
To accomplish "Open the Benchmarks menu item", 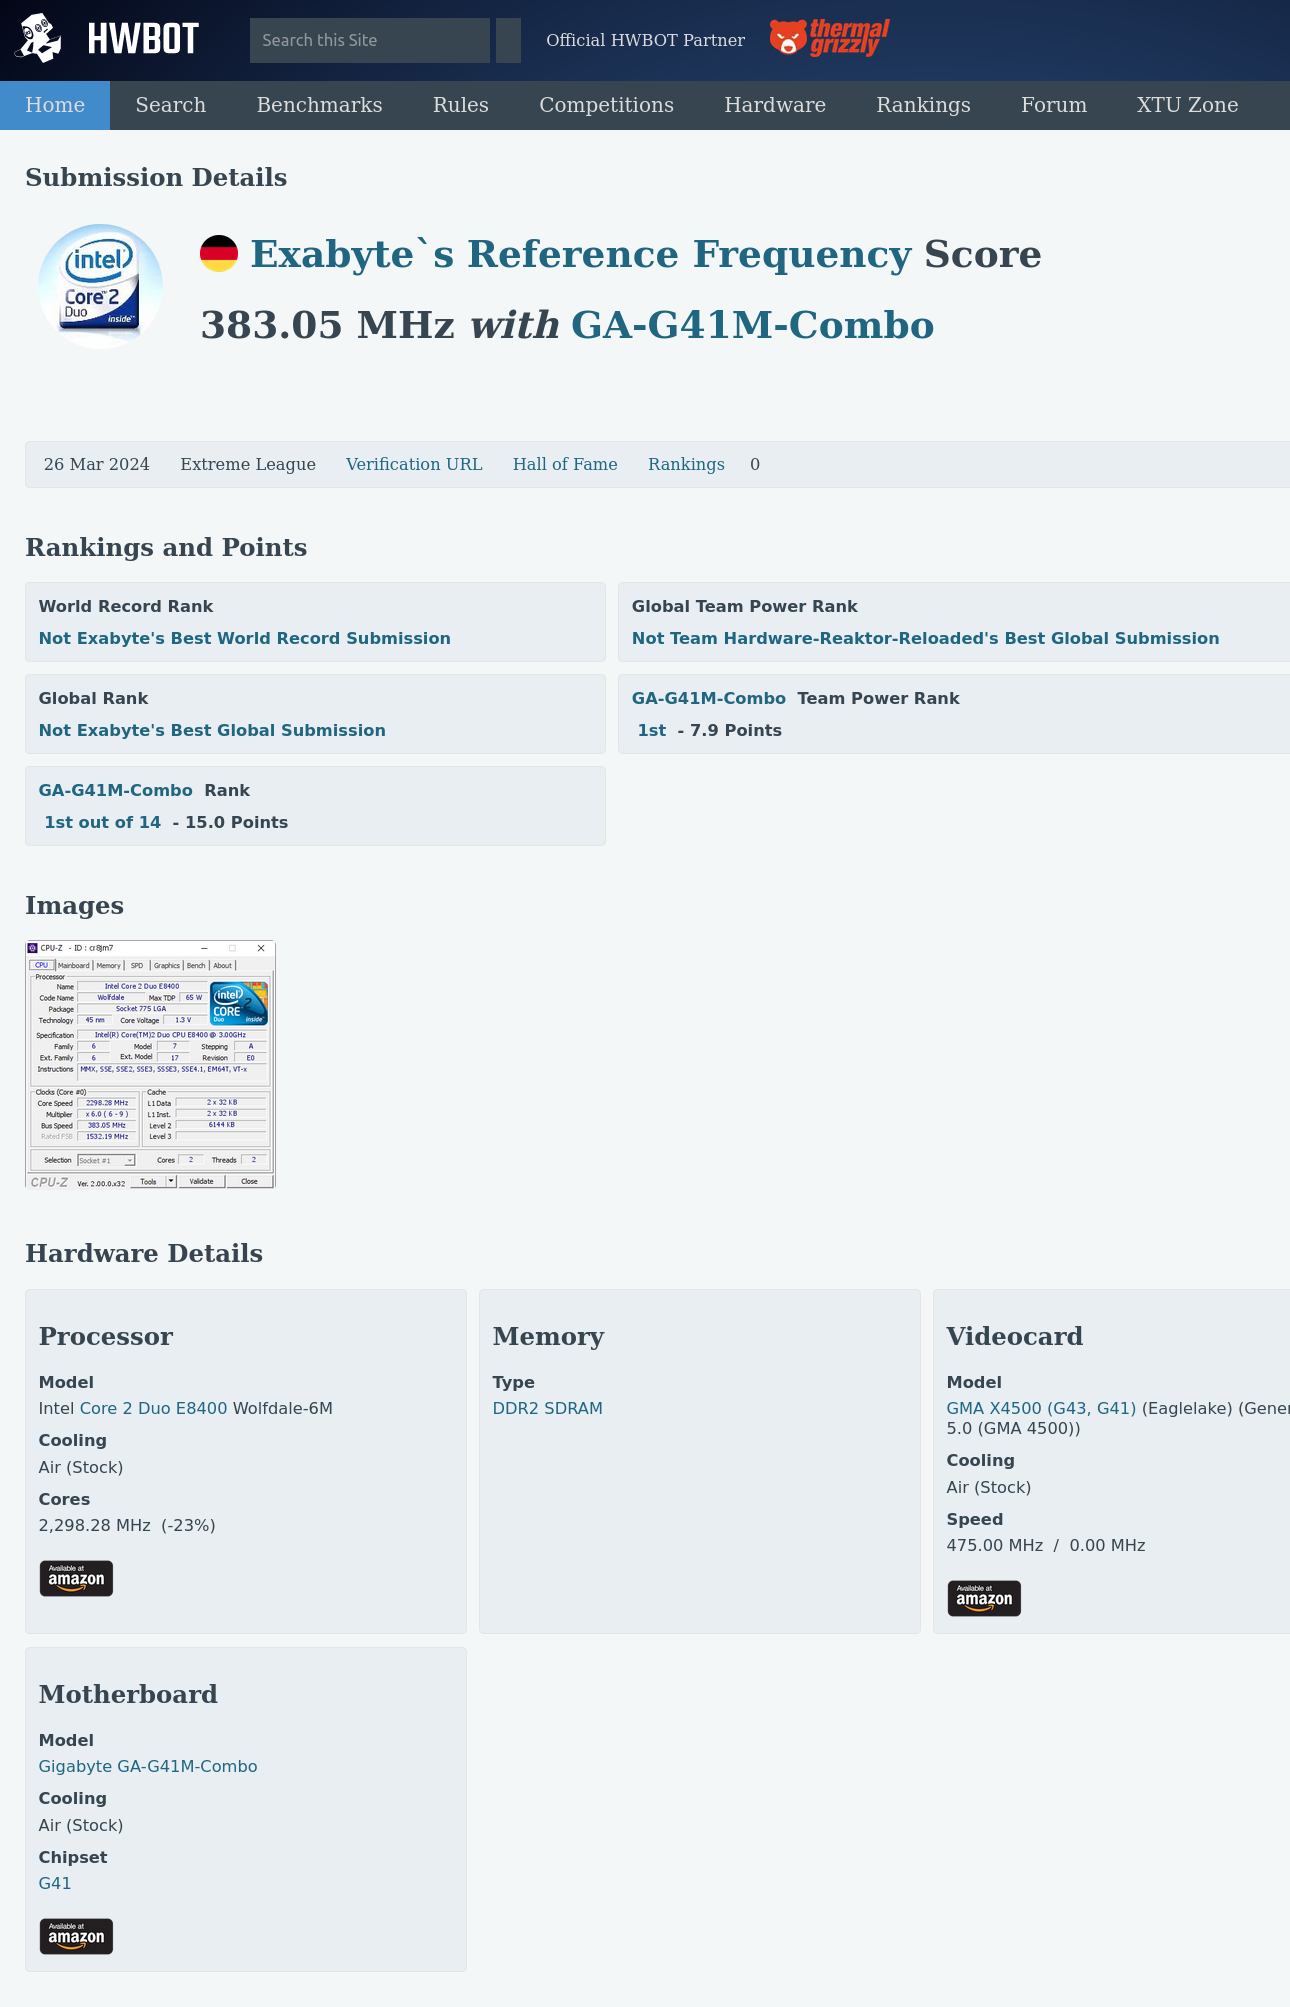I will [x=320, y=105].
